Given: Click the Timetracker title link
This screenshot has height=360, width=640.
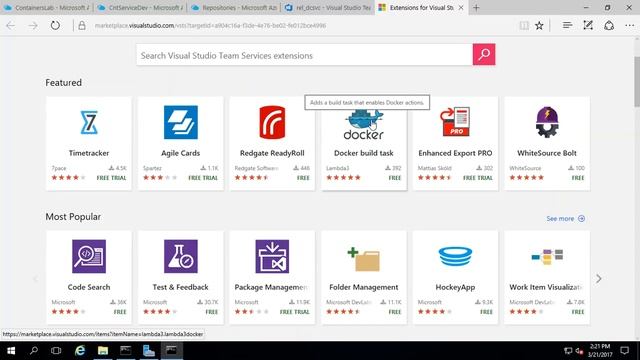Looking at the screenshot, I should click(x=89, y=153).
